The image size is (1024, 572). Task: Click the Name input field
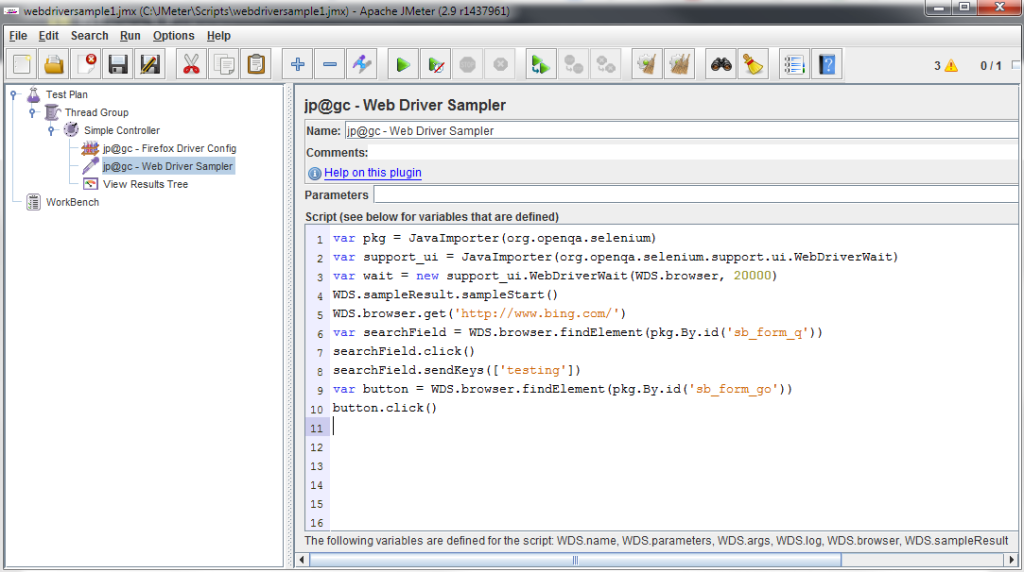tap(681, 131)
